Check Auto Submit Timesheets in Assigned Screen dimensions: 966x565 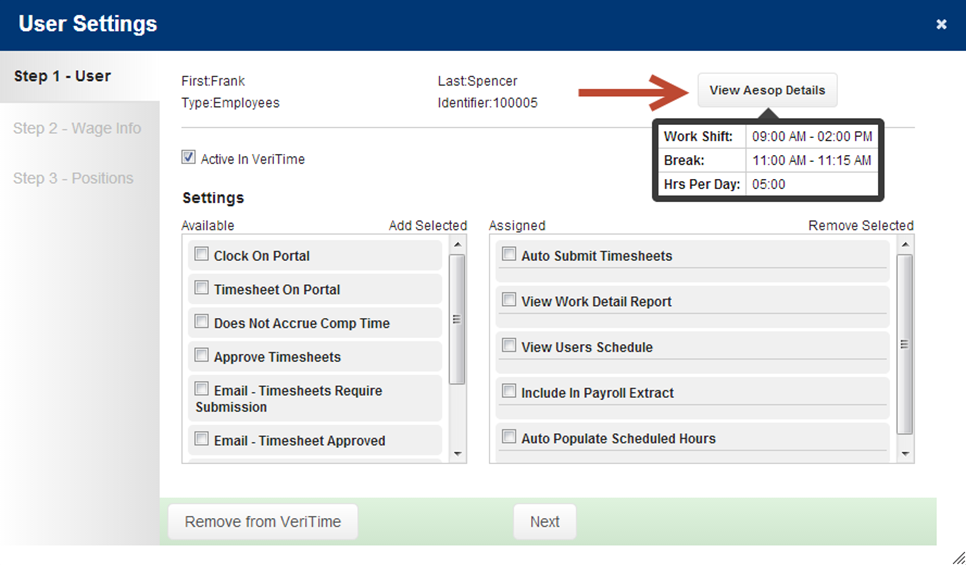[509, 254]
